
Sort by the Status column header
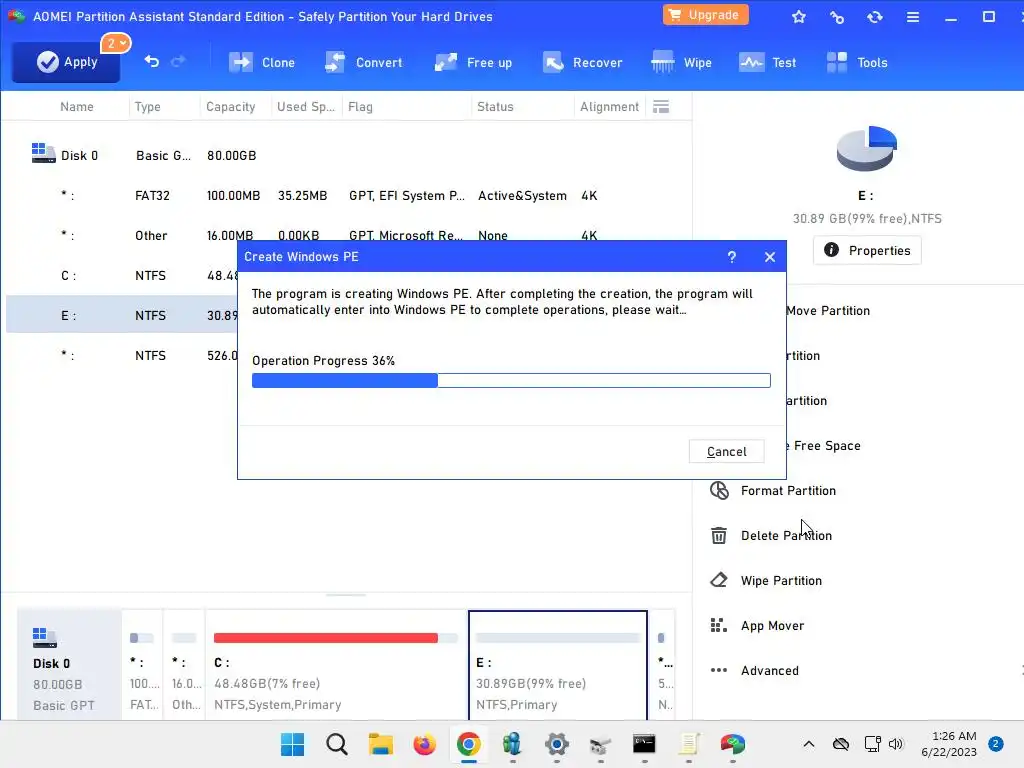[495, 106]
